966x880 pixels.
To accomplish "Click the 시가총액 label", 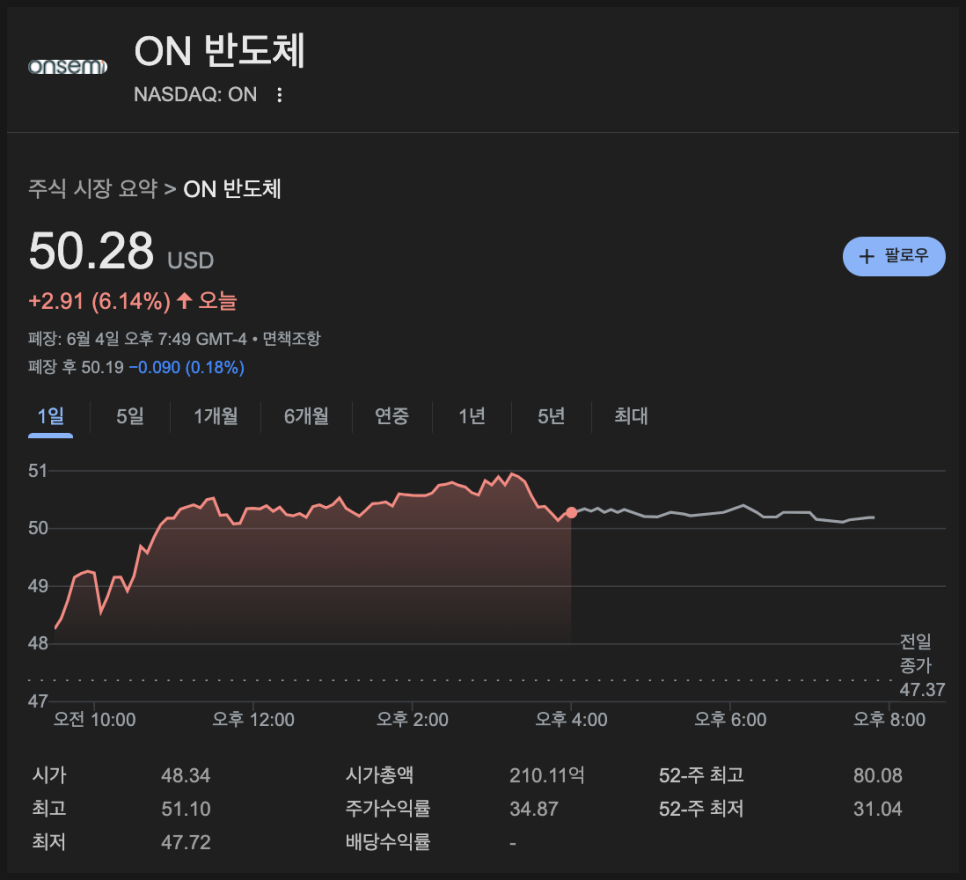I will (x=380, y=775).
